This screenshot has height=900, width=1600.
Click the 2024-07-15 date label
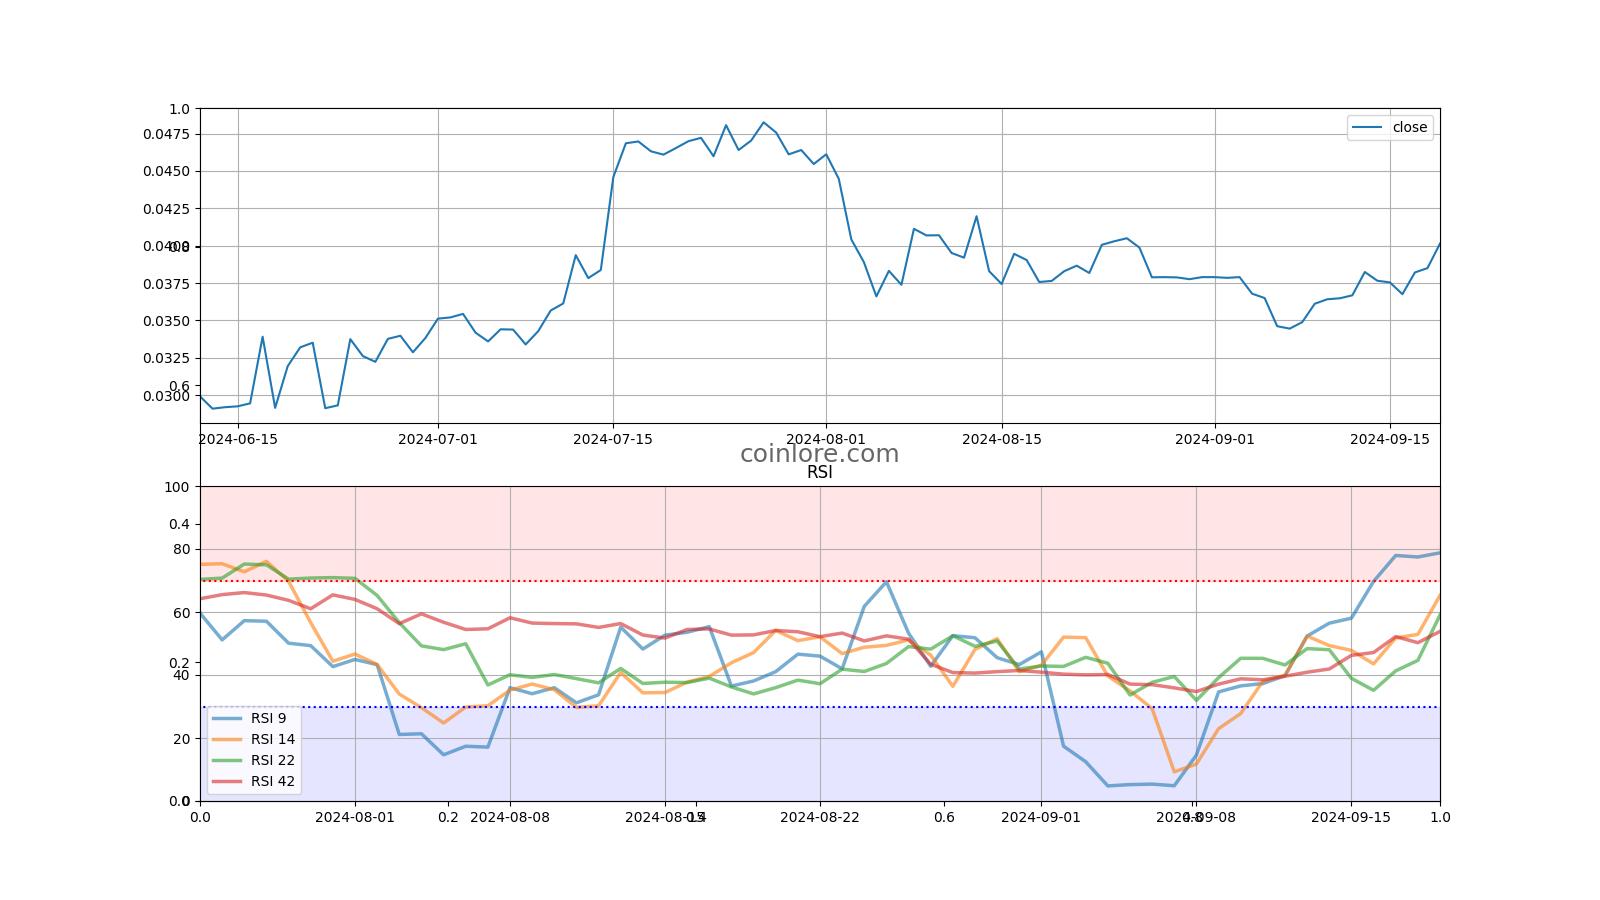[613, 438]
